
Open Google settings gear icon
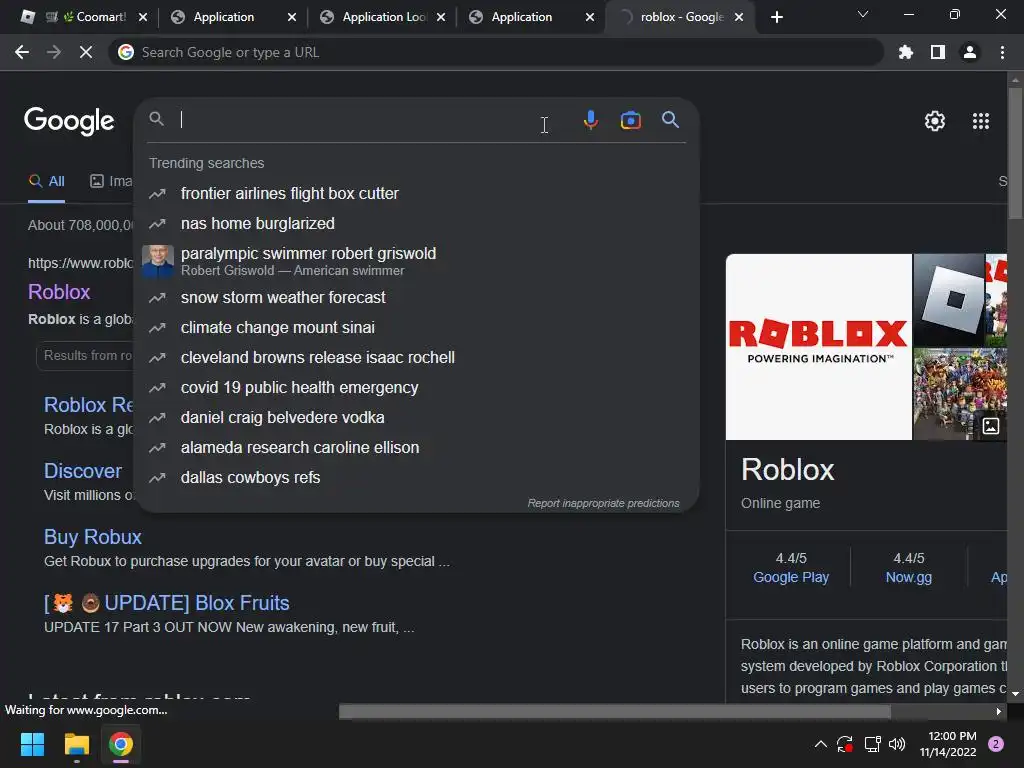point(935,121)
